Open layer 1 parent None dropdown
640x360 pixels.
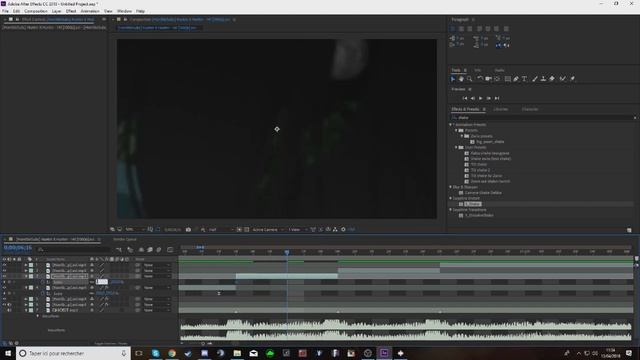[156, 265]
